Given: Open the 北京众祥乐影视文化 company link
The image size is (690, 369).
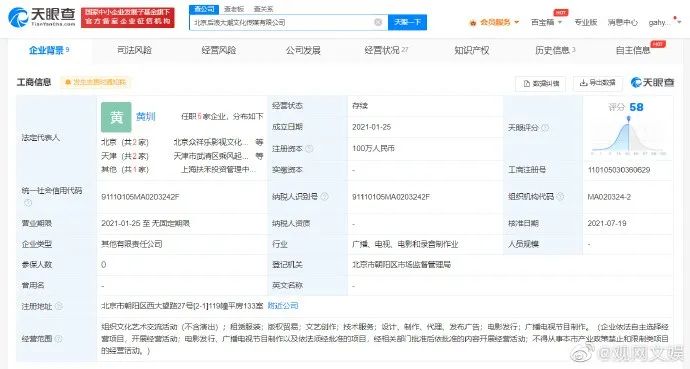Looking at the screenshot, I should pyautogui.click(x=211, y=142).
